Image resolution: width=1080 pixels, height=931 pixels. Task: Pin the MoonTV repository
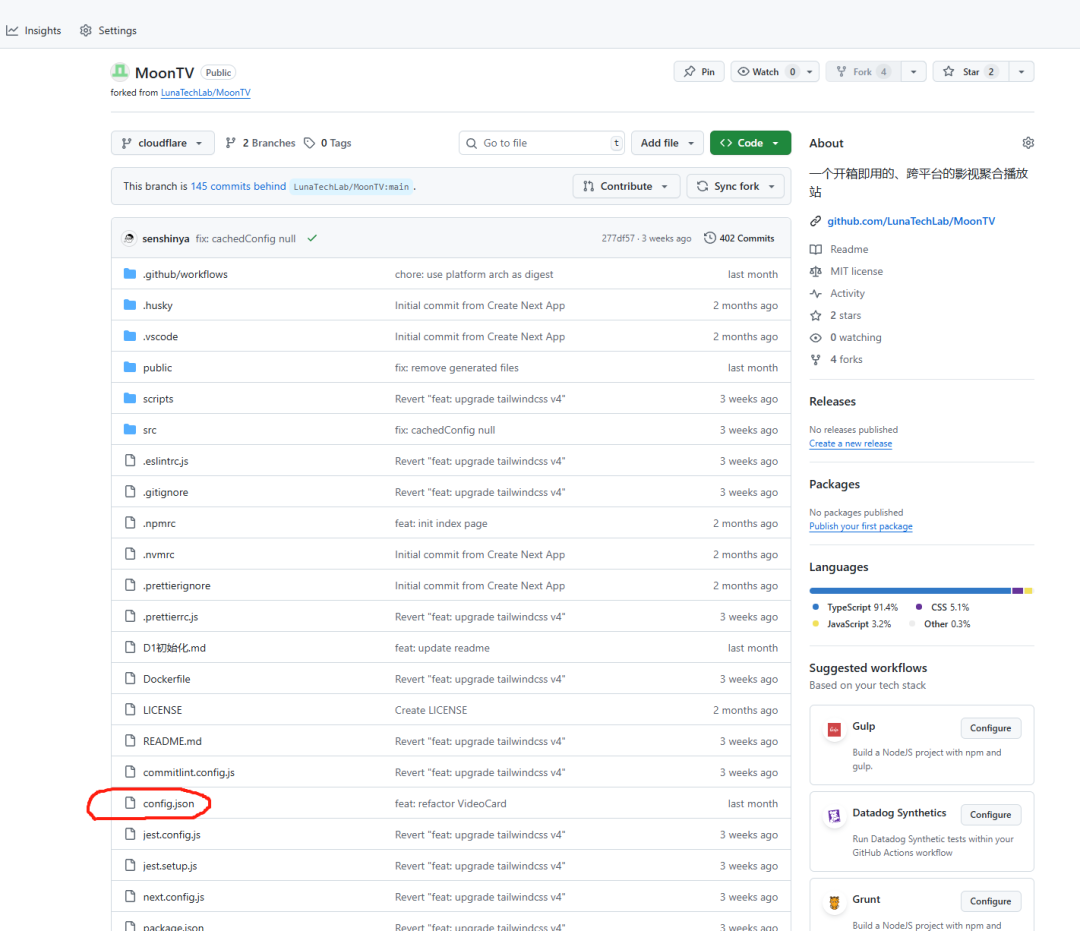[699, 72]
